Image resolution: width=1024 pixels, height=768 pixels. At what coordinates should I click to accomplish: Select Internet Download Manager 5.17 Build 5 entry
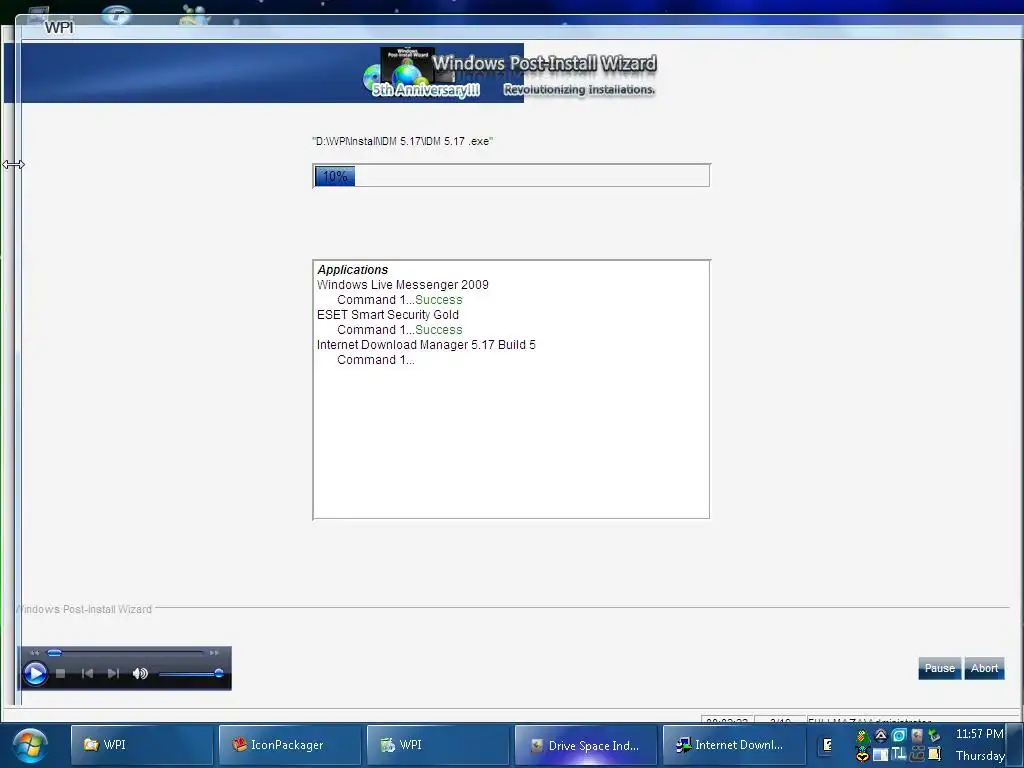pos(426,345)
